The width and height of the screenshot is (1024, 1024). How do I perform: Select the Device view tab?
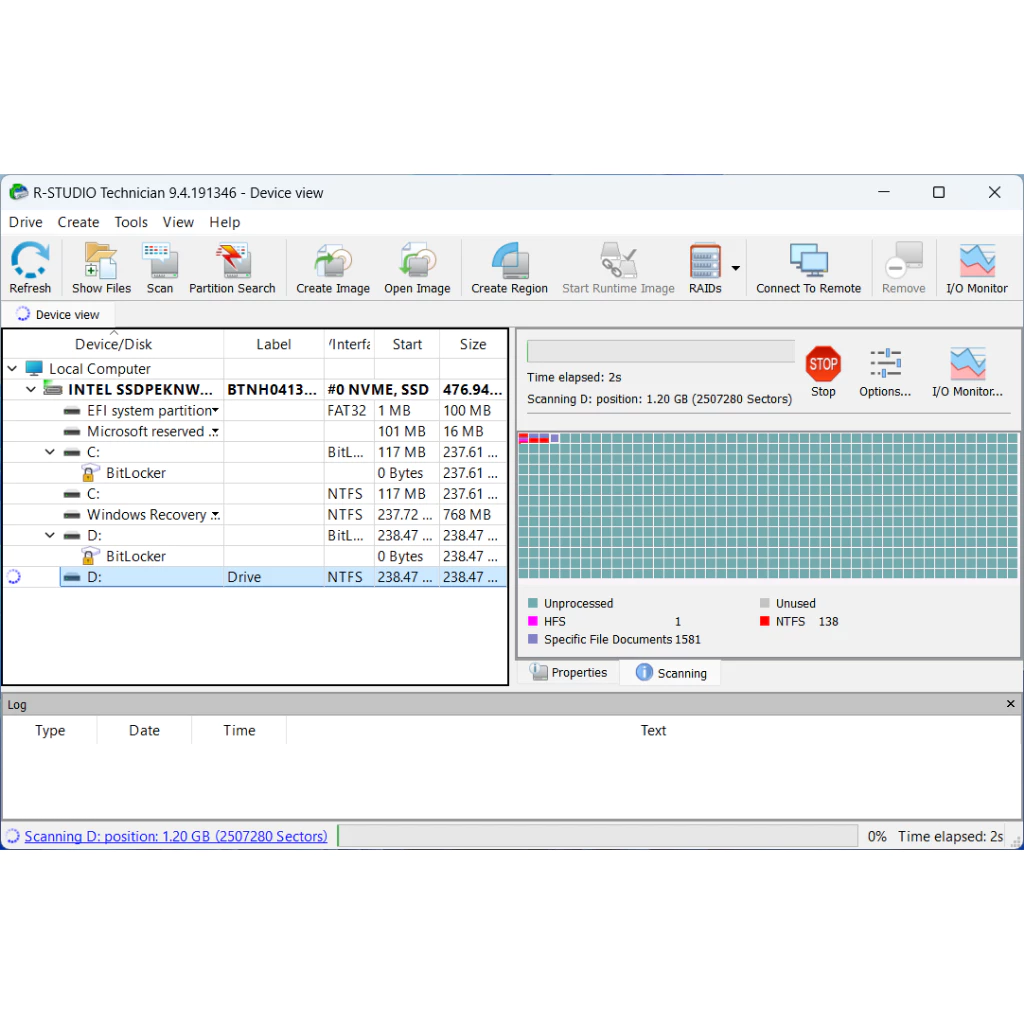point(58,314)
